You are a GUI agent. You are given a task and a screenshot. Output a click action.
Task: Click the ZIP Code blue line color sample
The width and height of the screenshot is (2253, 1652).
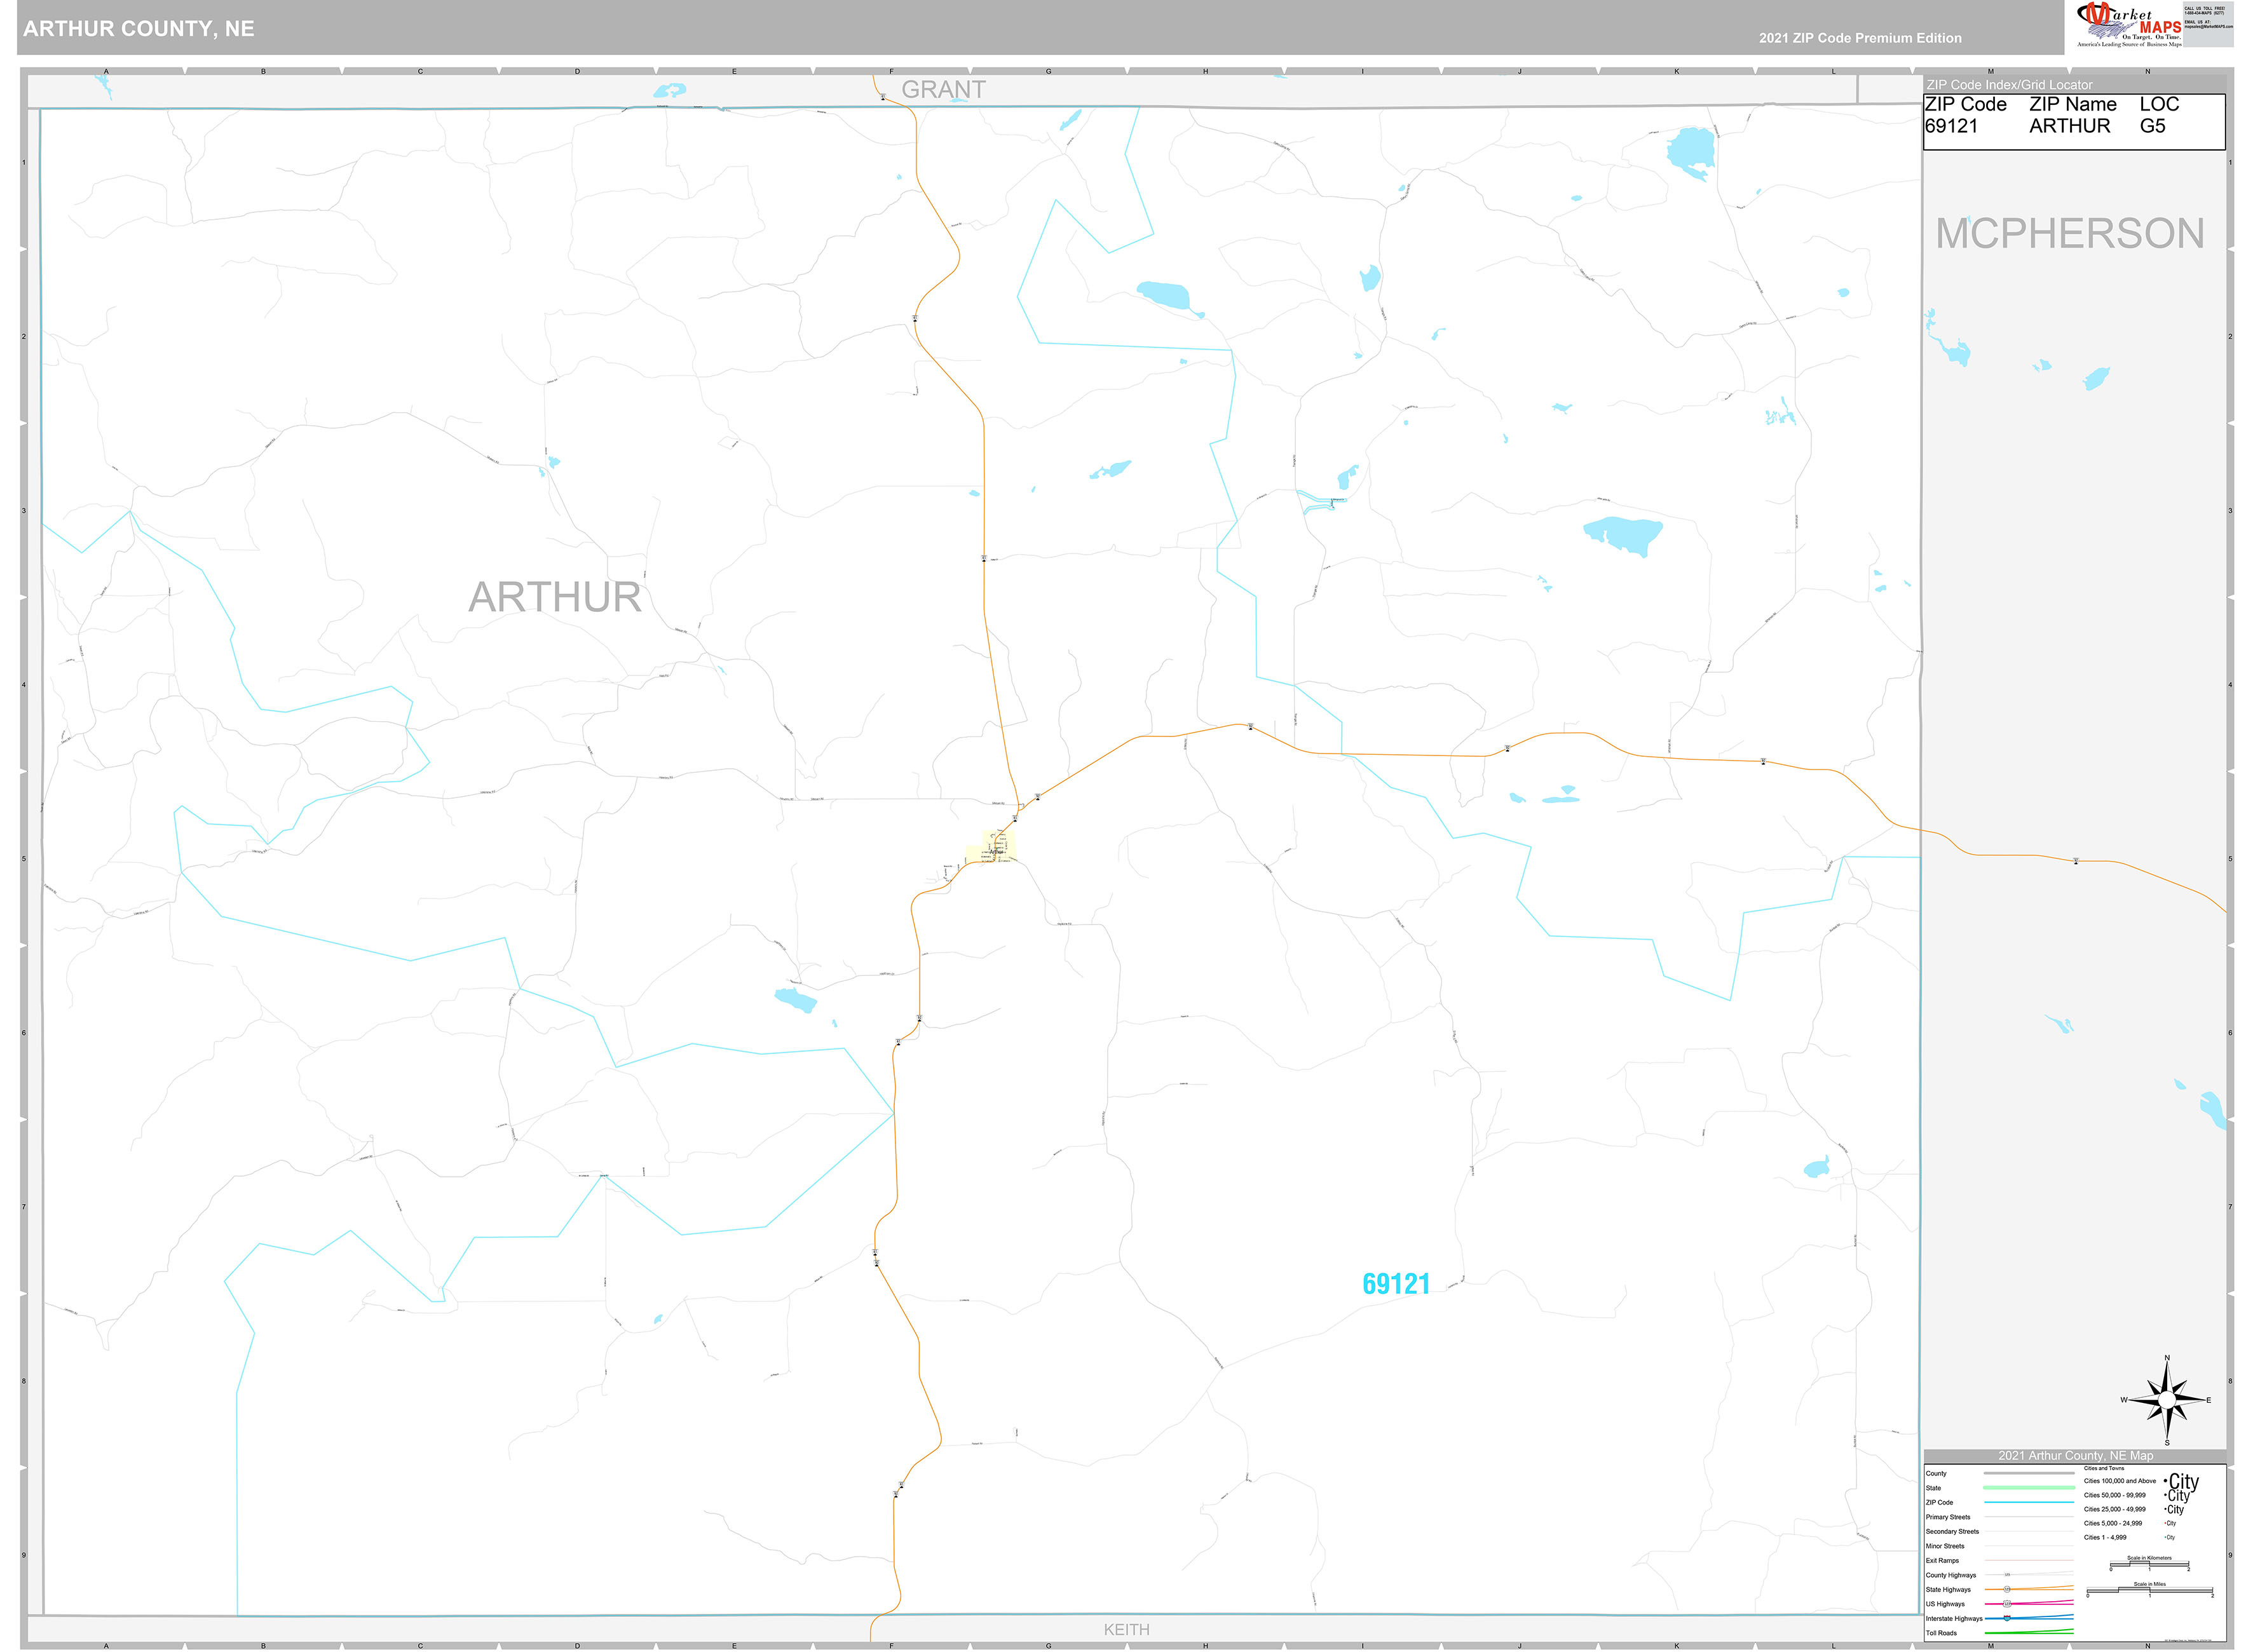(2029, 1503)
